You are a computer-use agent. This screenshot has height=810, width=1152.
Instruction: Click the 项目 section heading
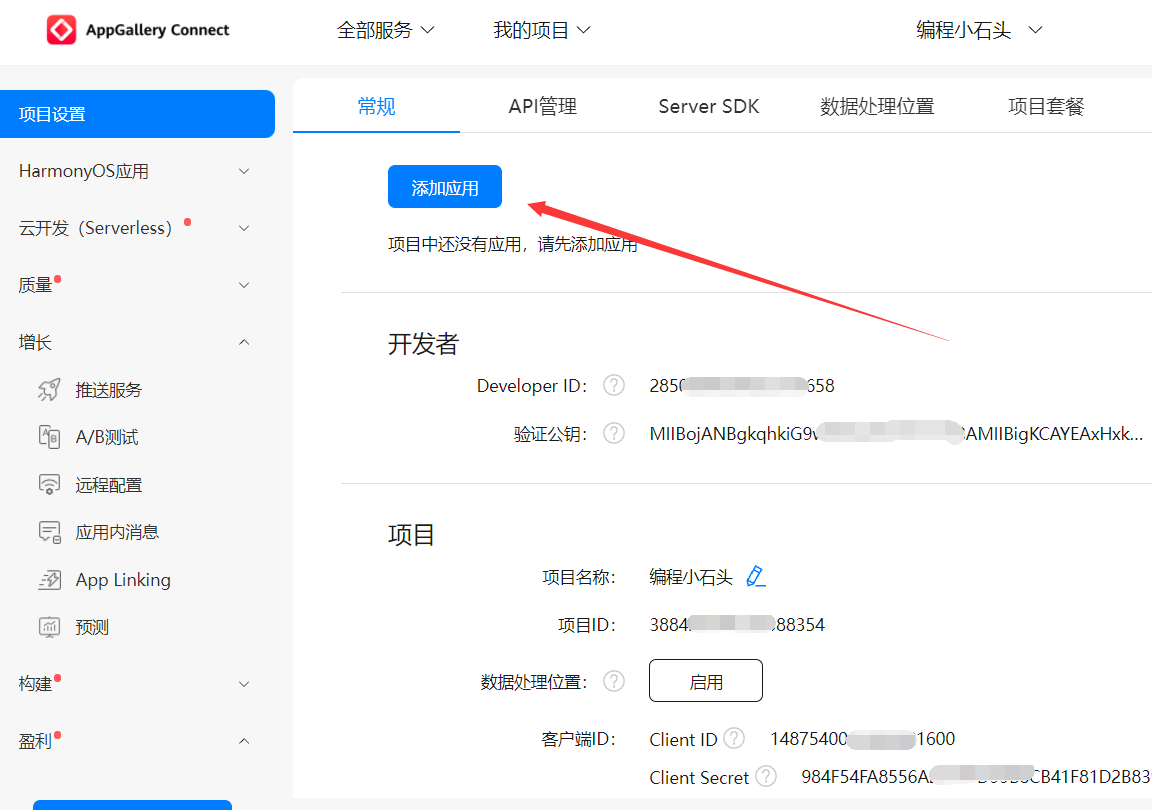[x=411, y=535]
